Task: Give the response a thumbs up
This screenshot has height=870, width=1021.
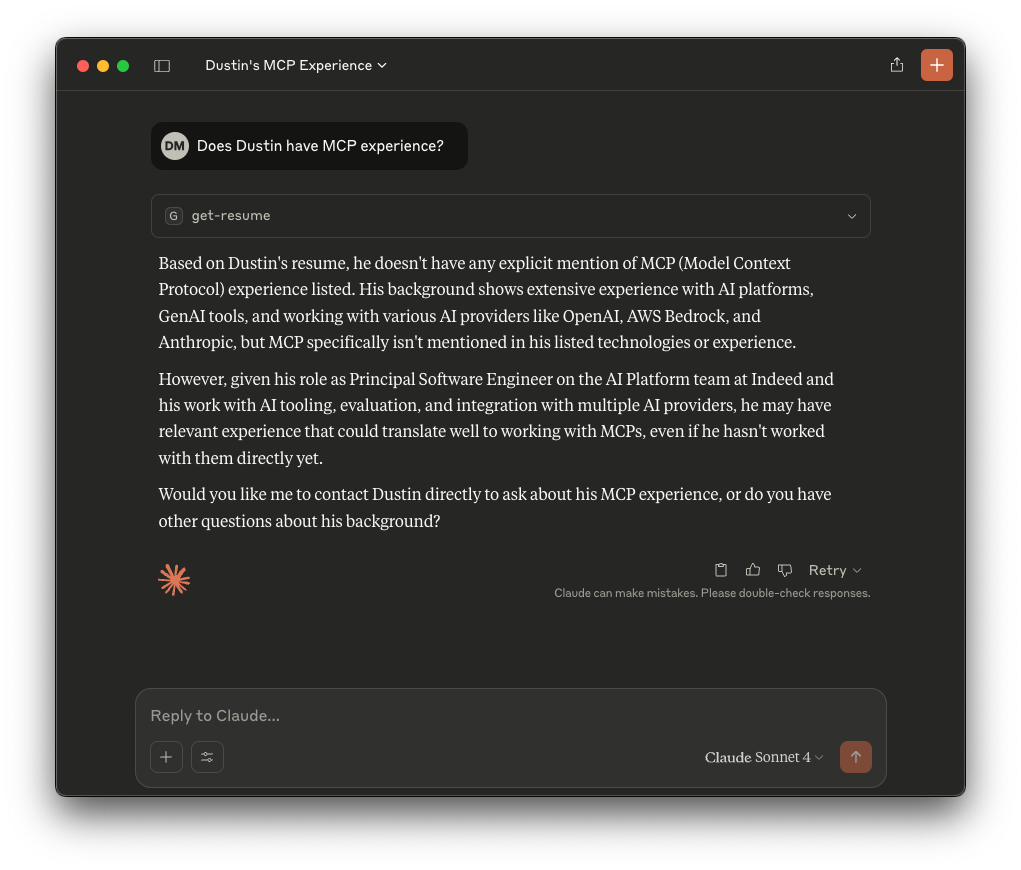Action: click(x=753, y=570)
